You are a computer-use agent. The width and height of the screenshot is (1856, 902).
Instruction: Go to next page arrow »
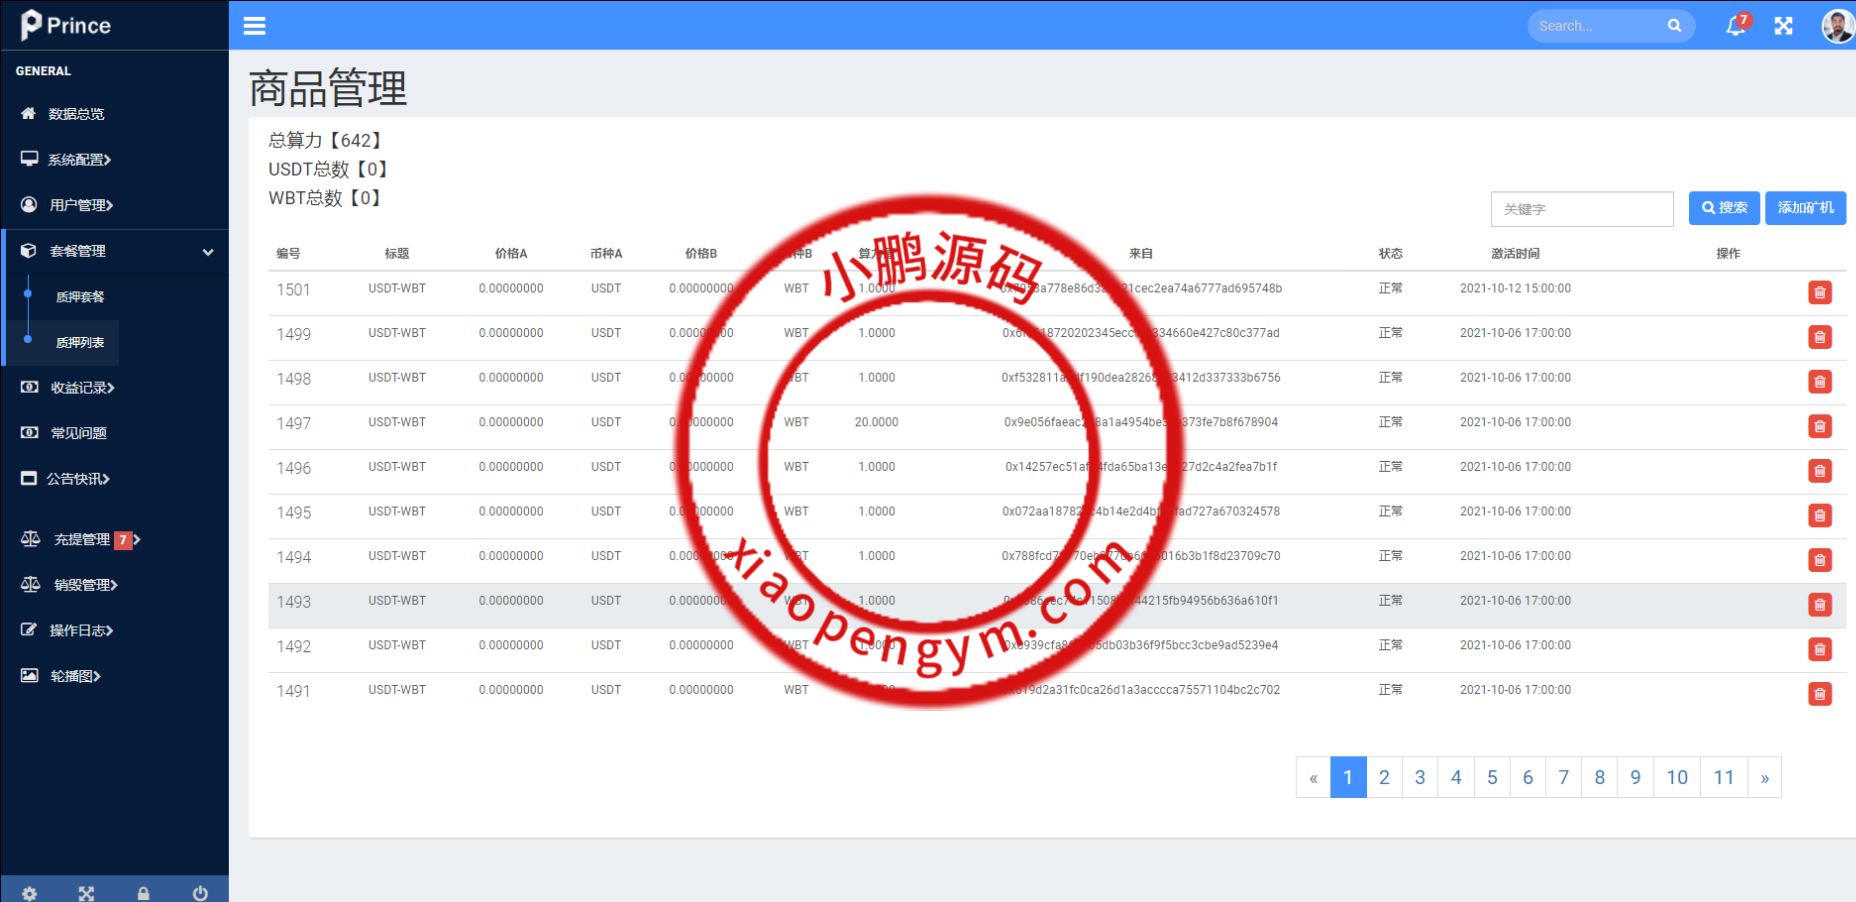(1765, 778)
